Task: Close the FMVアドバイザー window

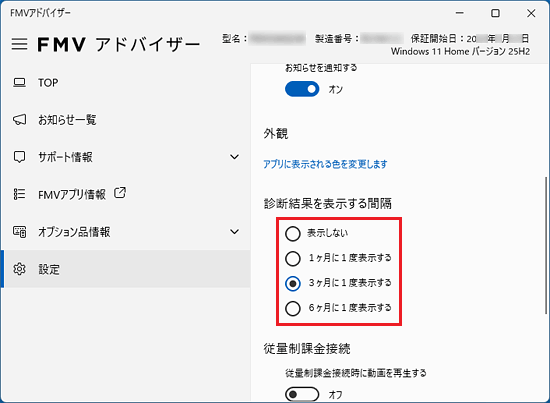Action: pos(531,13)
